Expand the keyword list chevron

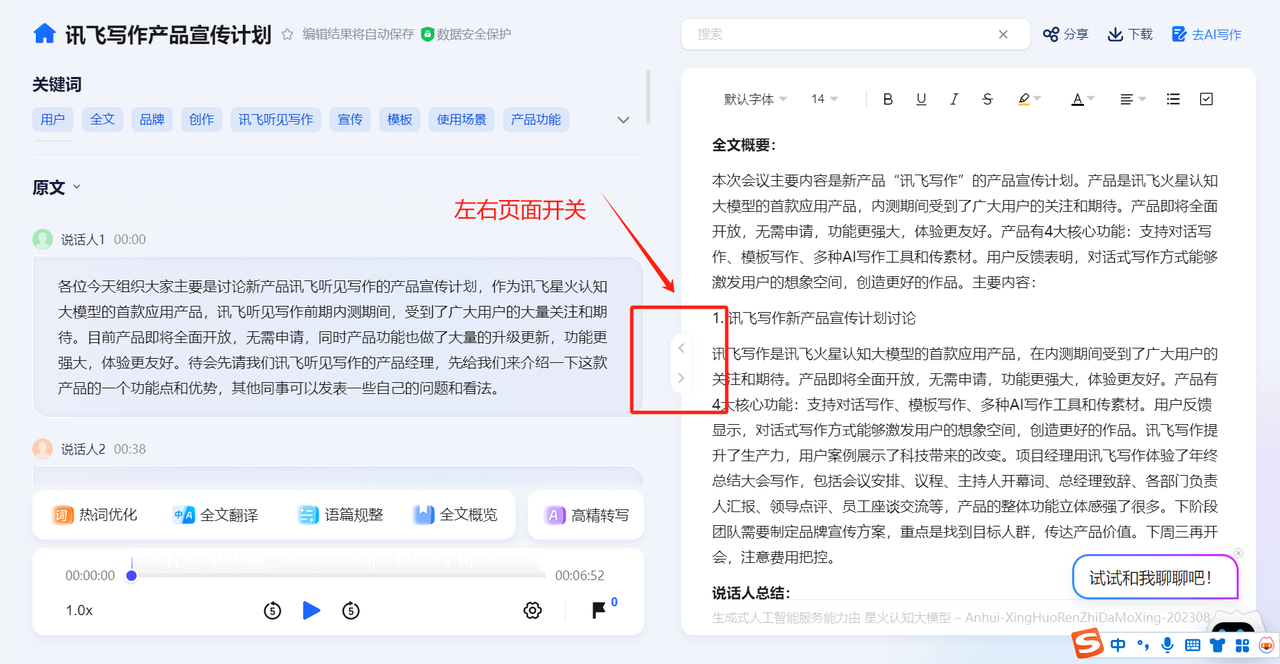[623, 120]
